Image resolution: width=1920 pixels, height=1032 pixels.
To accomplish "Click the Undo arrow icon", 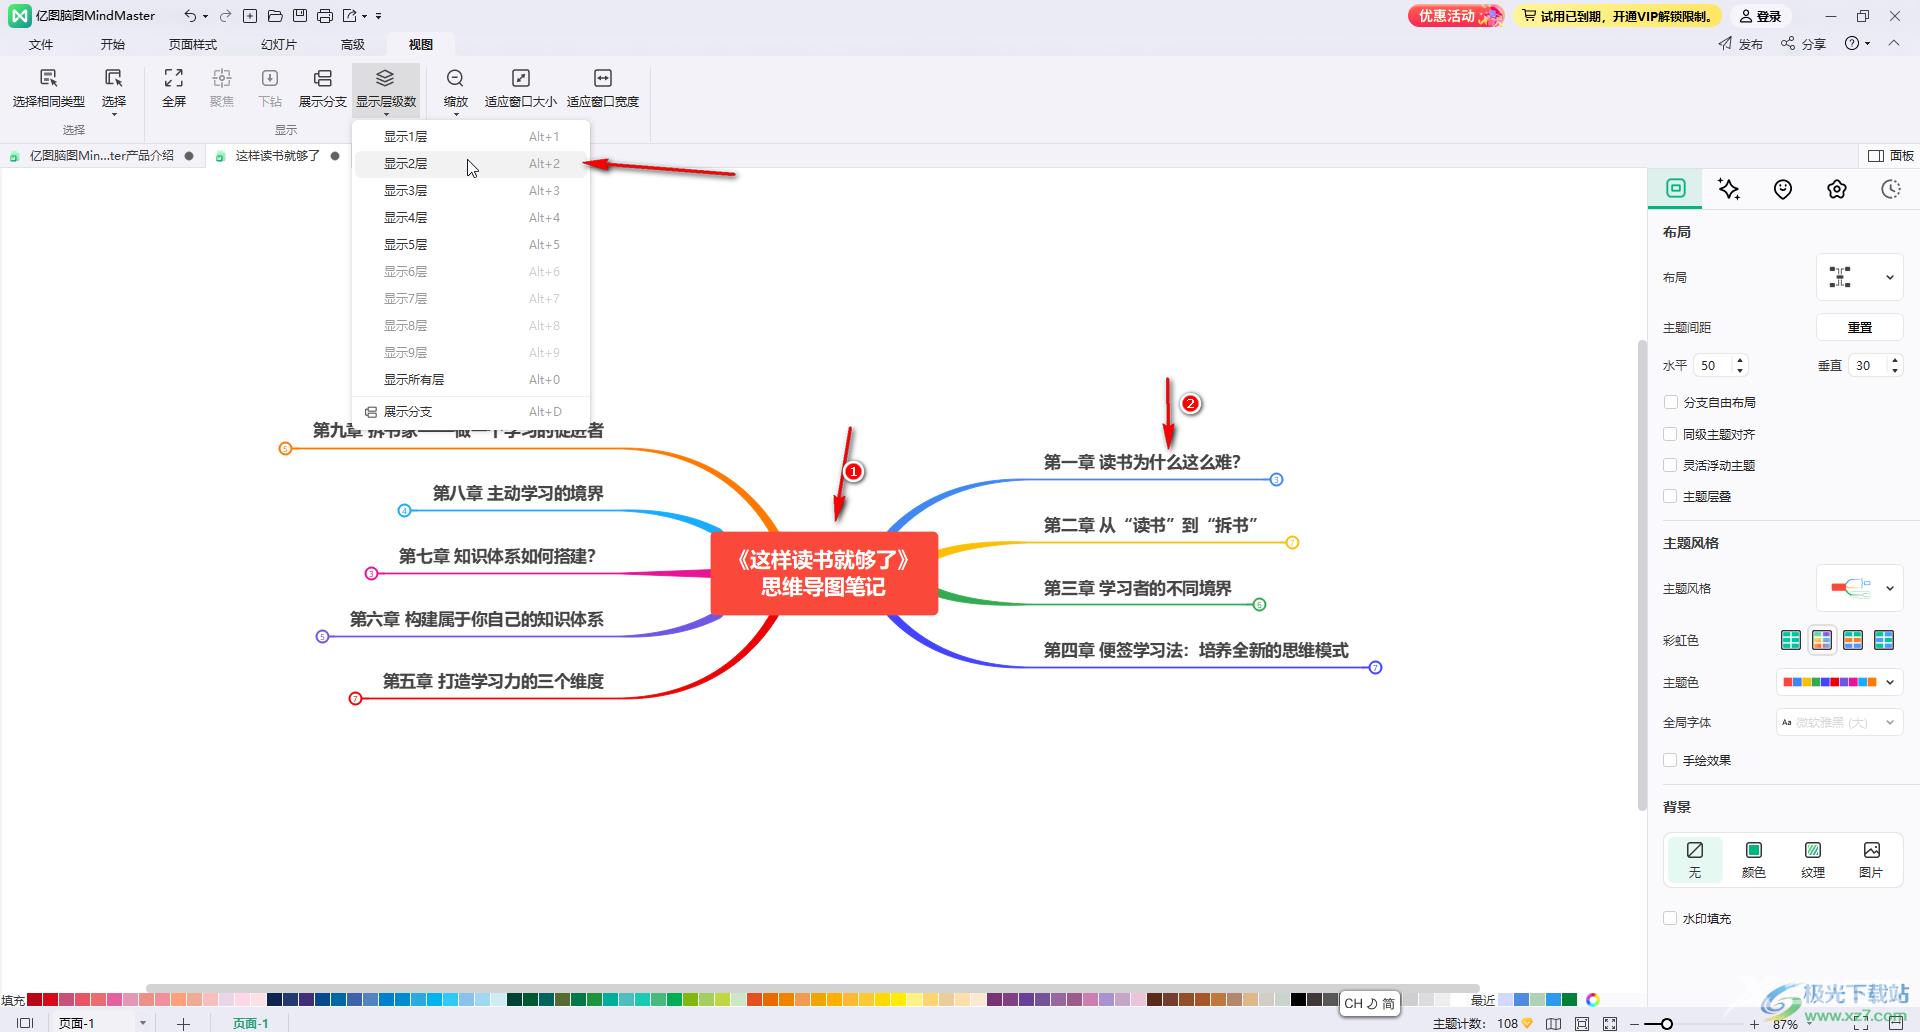I will [189, 16].
